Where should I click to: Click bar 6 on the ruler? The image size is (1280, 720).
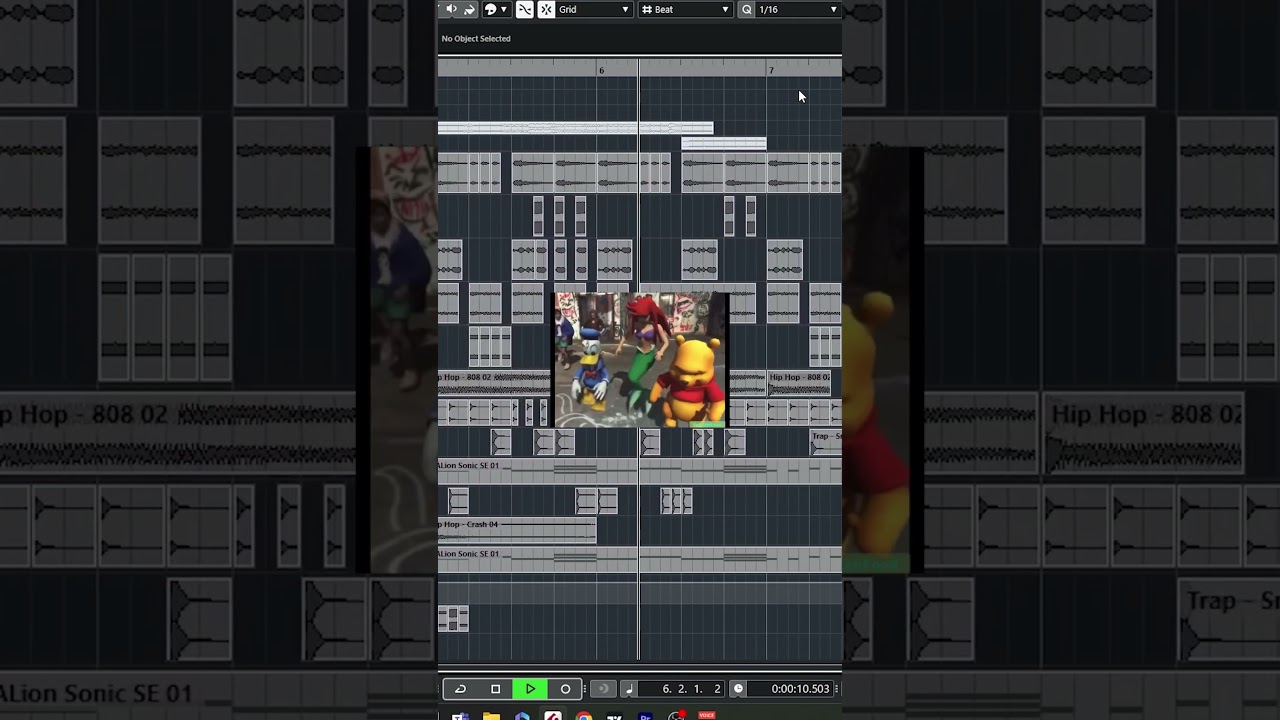601,70
